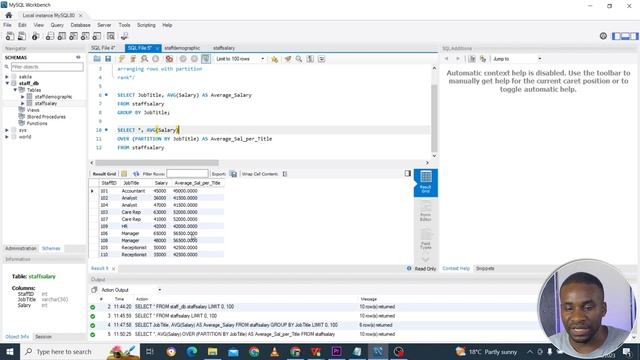
Task: Open find panel magnifier in editor toolbar
Action: pyautogui.click(x=299, y=59)
